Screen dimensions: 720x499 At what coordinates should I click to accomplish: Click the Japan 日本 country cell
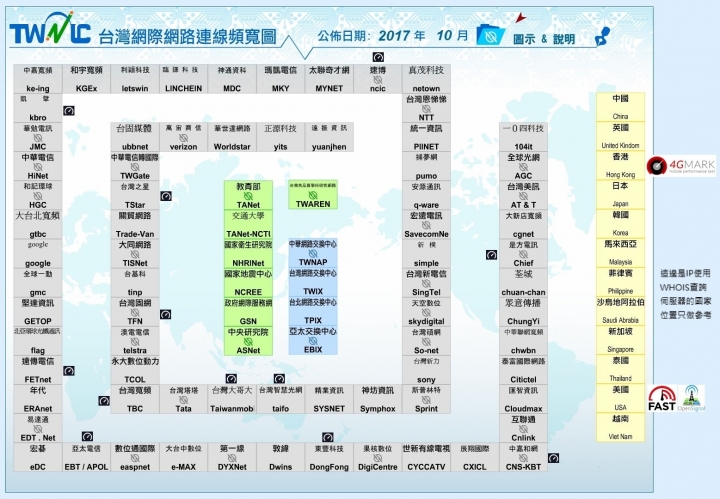tap(620, 194)
